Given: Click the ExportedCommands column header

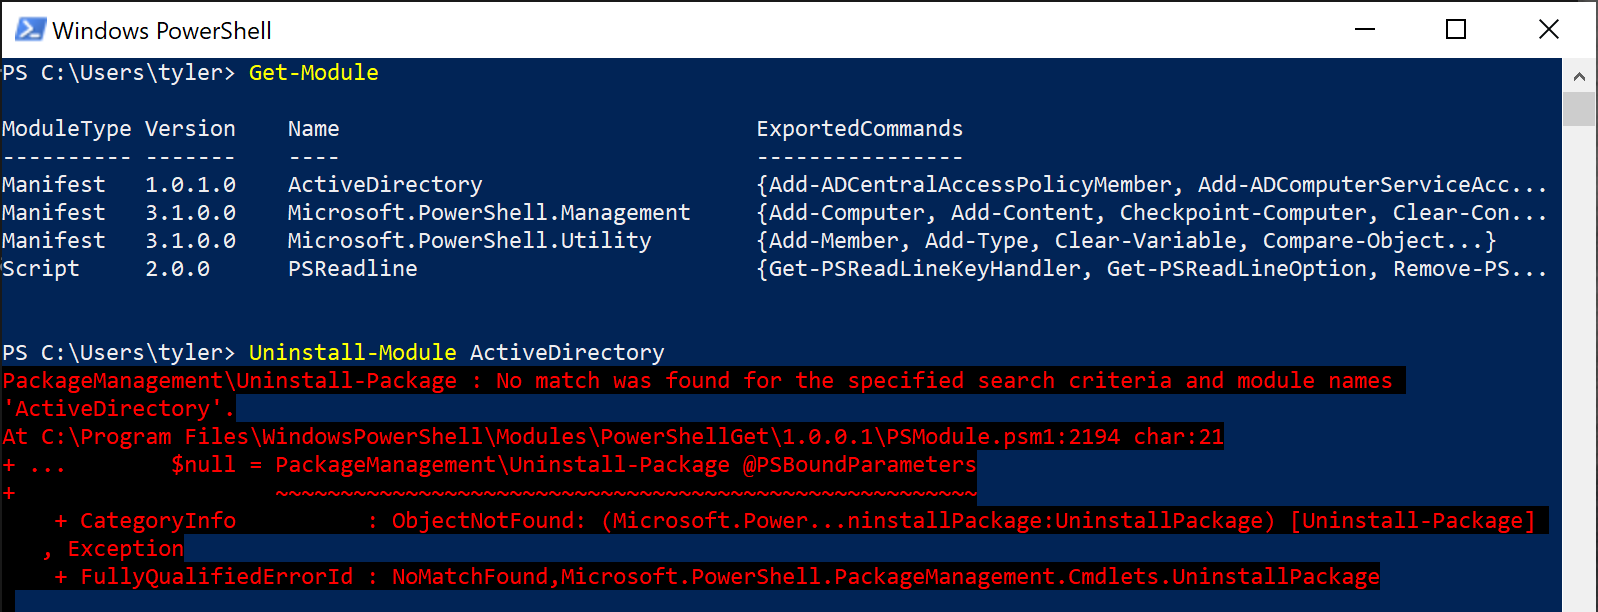Looking at the screenshot, I should [860, 127].
